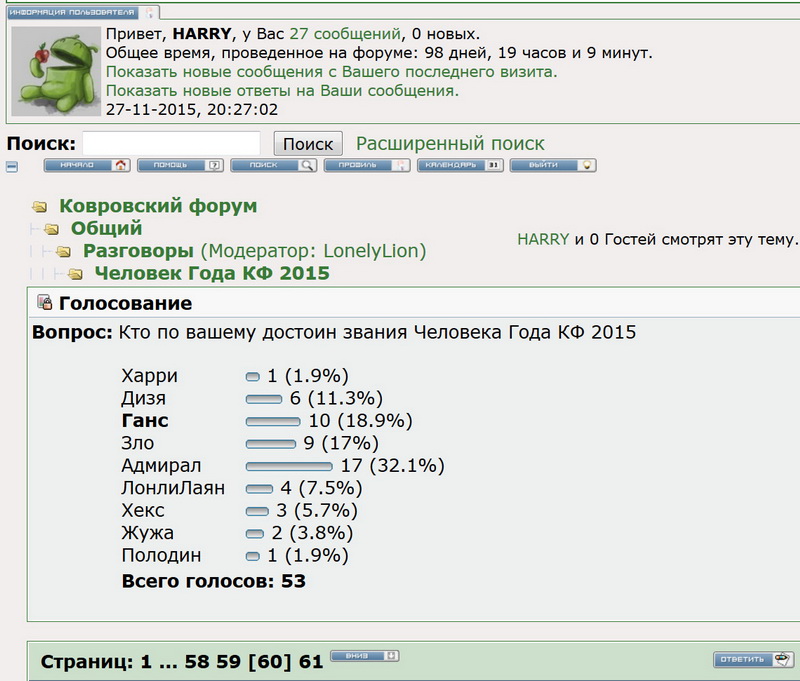Open the ПОИСК search menu button
The image size is (800, 681).
[x=273, y=165]
